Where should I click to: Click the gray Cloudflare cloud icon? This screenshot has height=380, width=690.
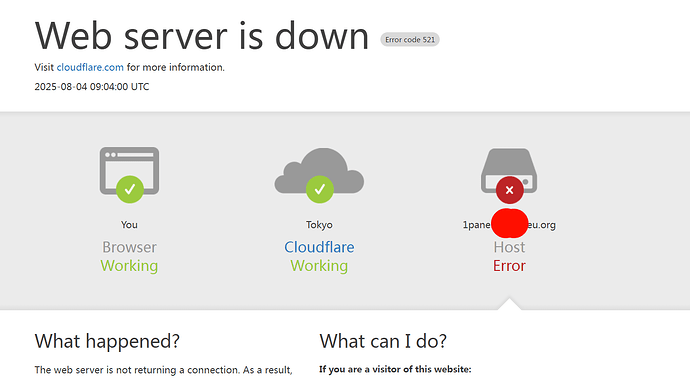point(319,171)
